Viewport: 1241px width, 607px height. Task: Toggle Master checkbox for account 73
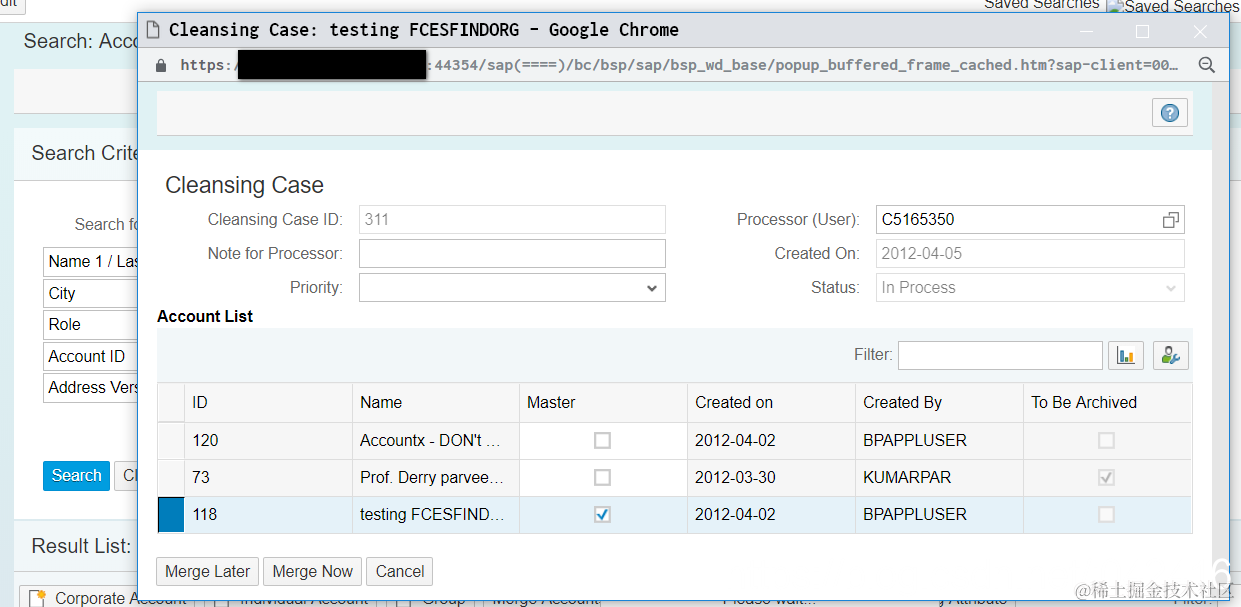pyautogui.click(x=602, y=477)
